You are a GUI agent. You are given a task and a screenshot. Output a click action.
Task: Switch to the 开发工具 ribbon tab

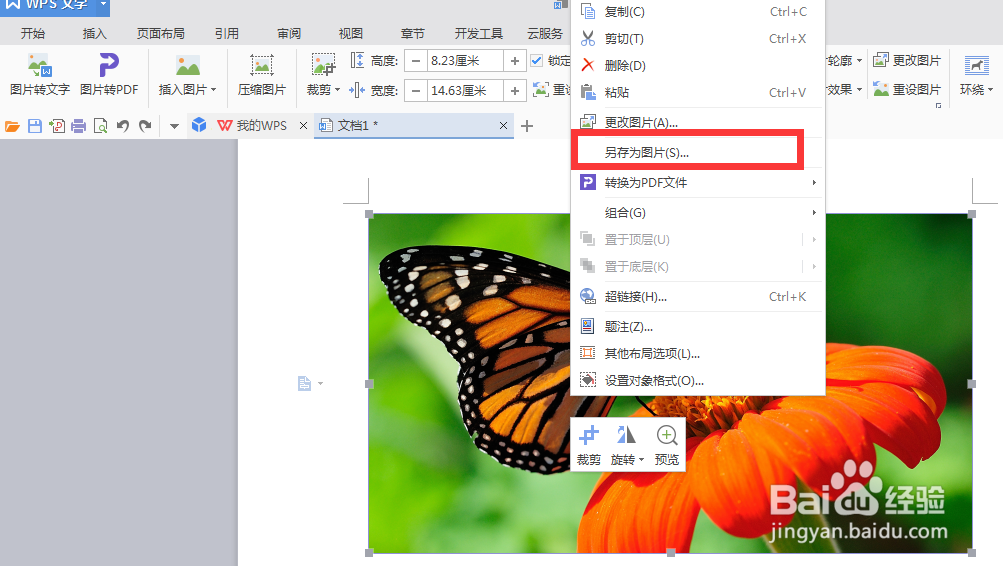(x=478, y=33)
